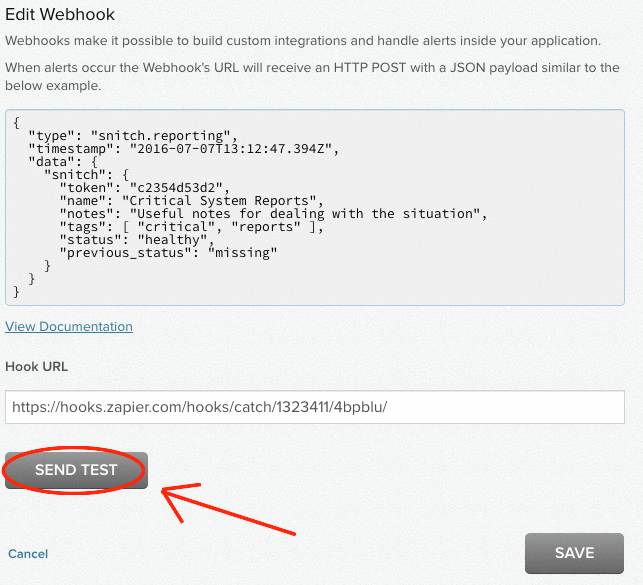Click the "previous_status": "missing" line
The image size is (643, 585).
point(168,253)
